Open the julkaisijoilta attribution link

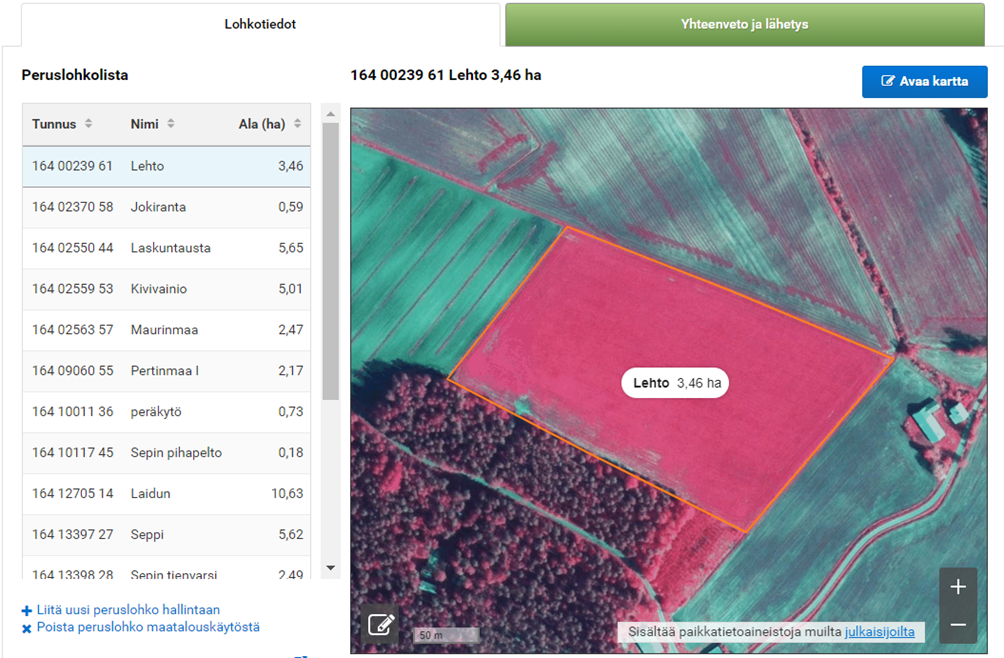pyautogui.click(x=879, y=632)
